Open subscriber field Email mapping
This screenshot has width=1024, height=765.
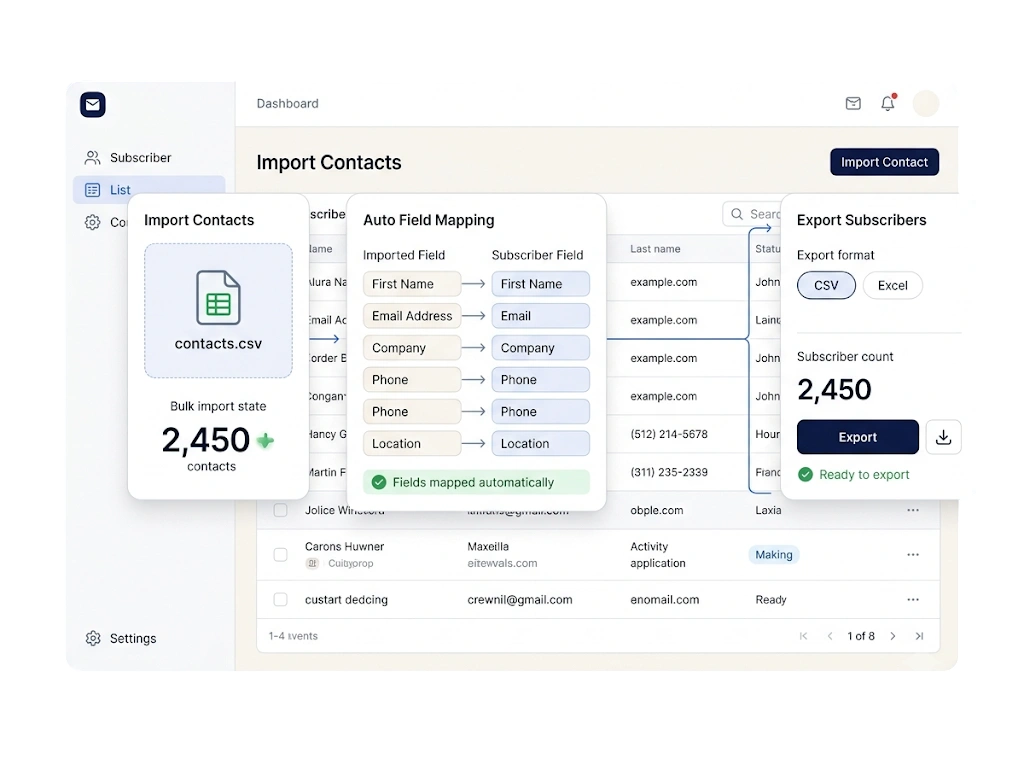[541, 316]
